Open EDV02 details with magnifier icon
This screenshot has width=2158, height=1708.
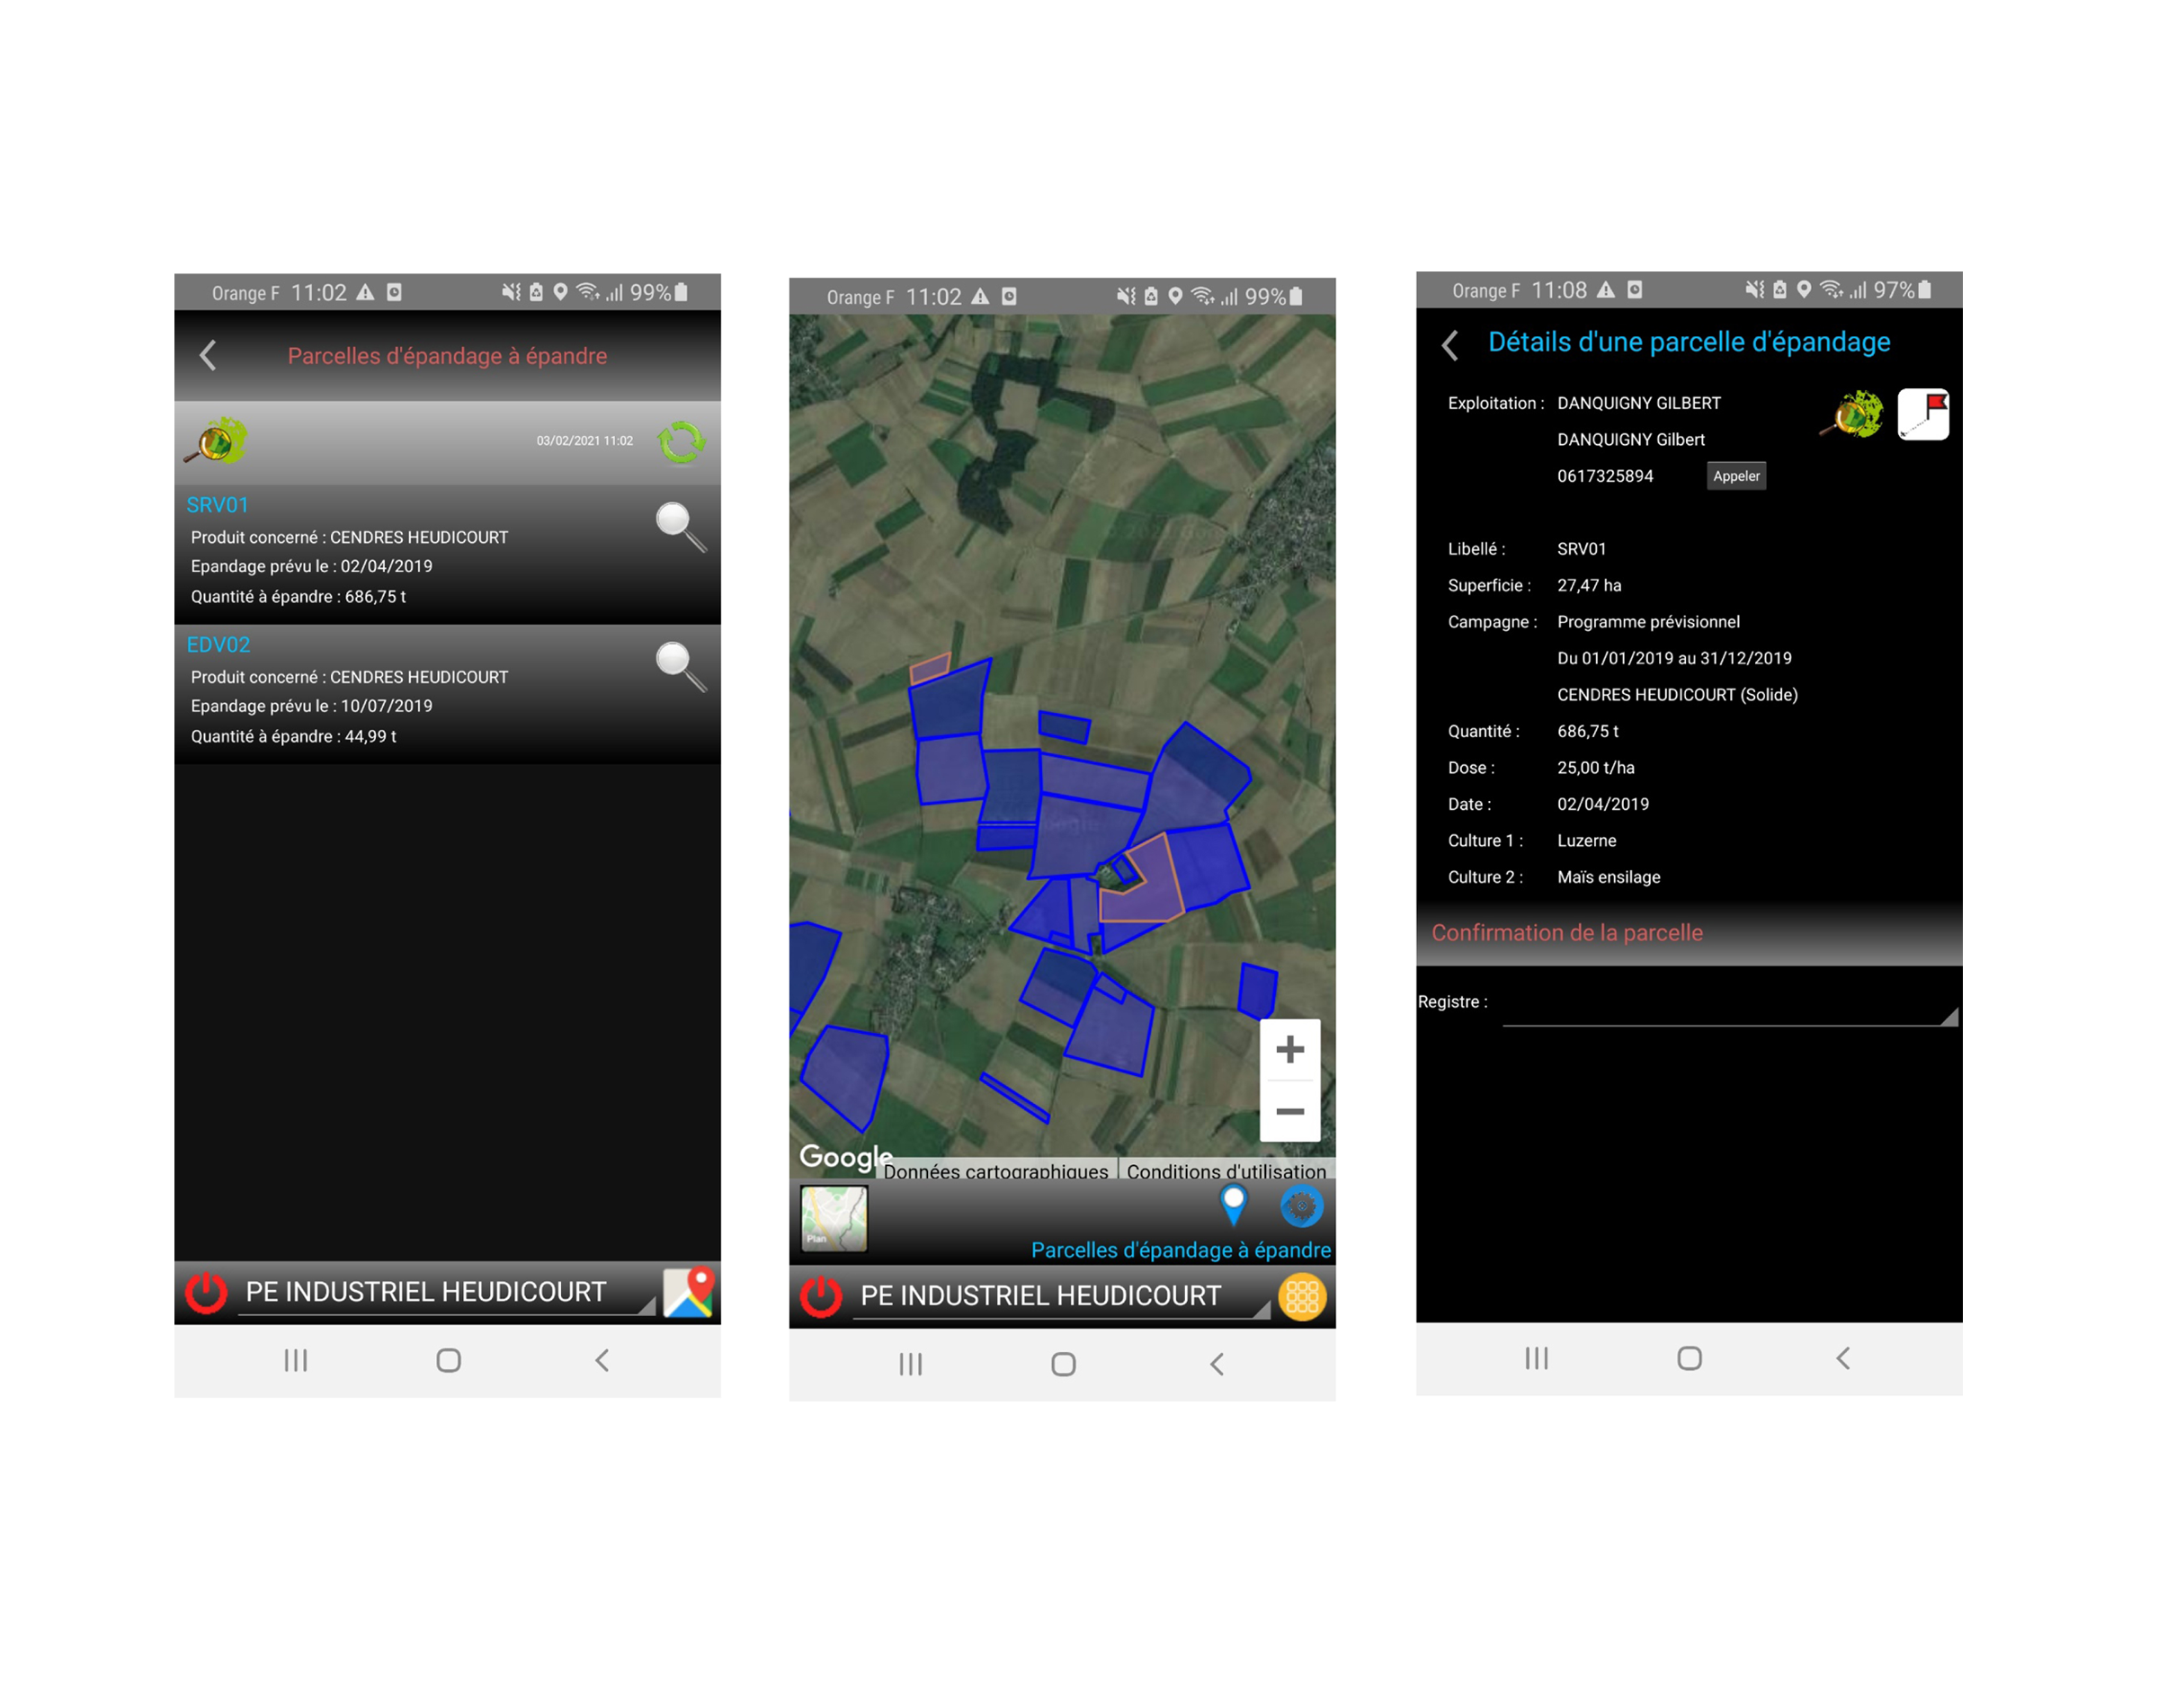click(x=680, y=666)
